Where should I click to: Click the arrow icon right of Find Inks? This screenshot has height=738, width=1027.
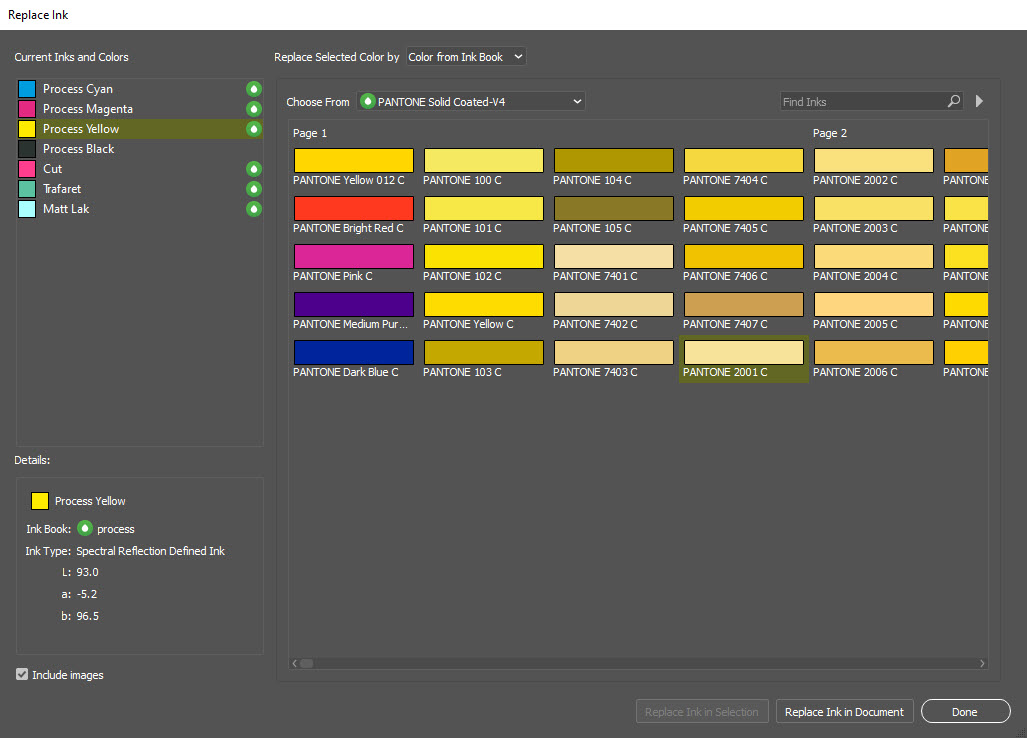coord(979,101)
